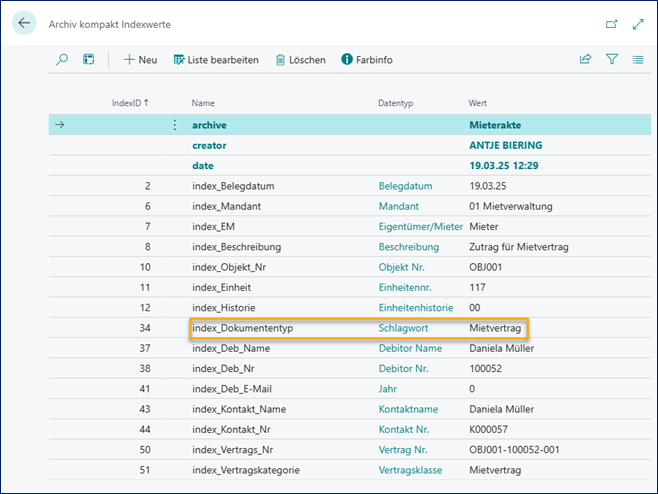
Task: Click the Neu button
Action: 140,60
